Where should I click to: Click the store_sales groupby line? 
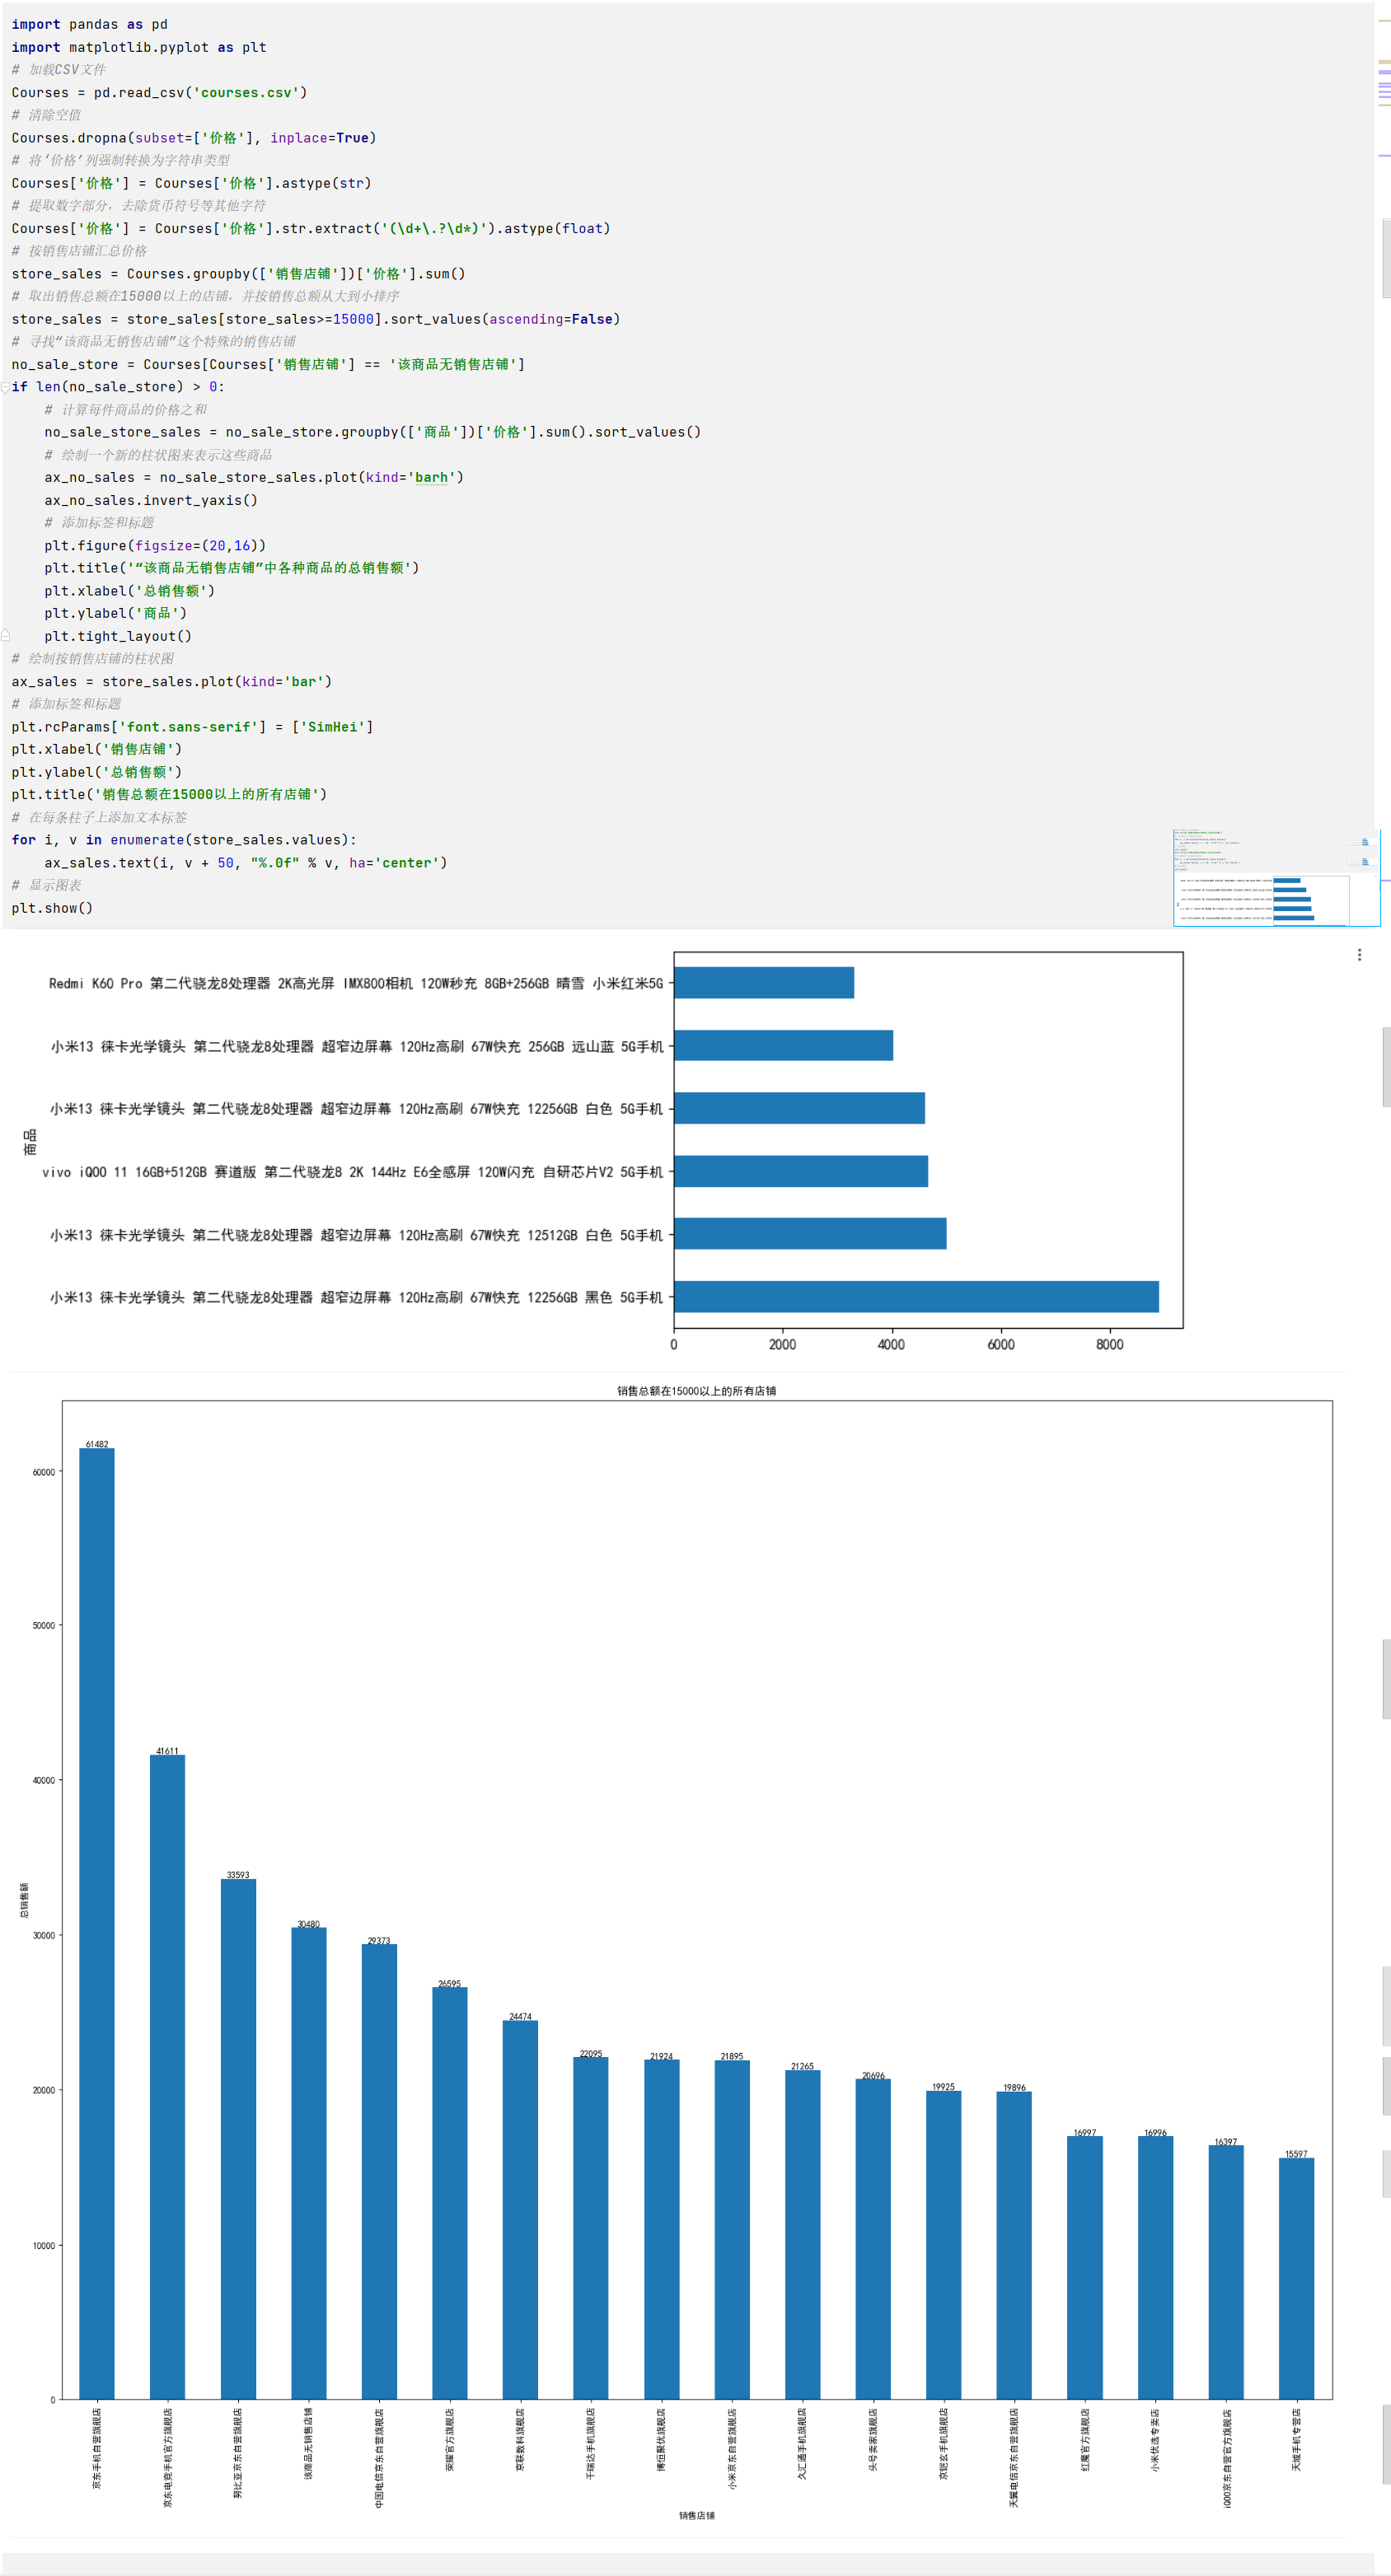(239, 273)
